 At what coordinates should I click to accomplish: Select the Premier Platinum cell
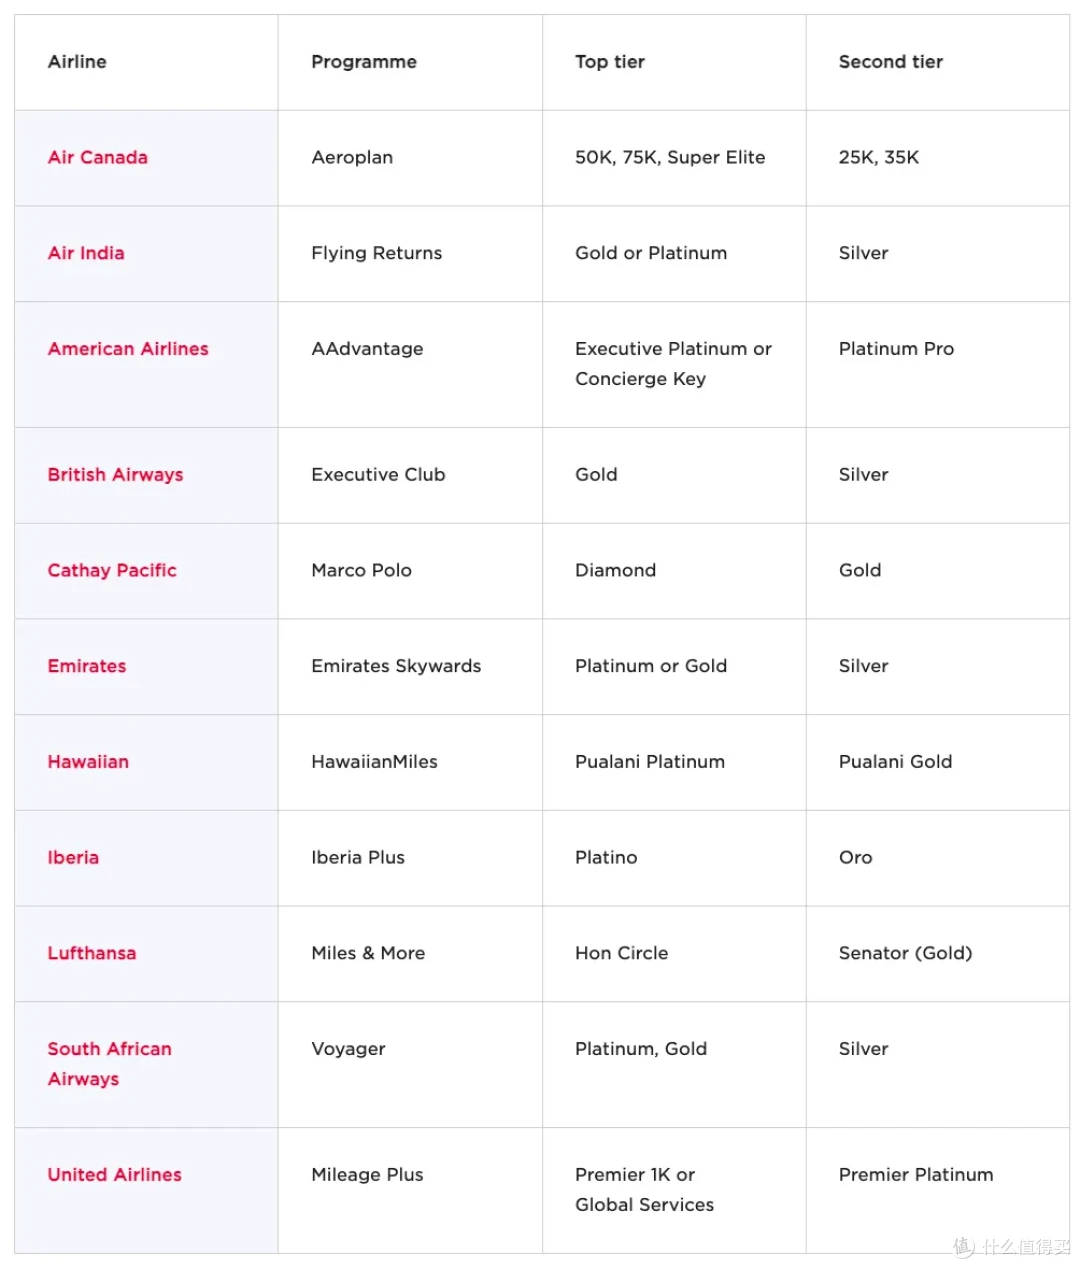click(x=916, y=1175)
